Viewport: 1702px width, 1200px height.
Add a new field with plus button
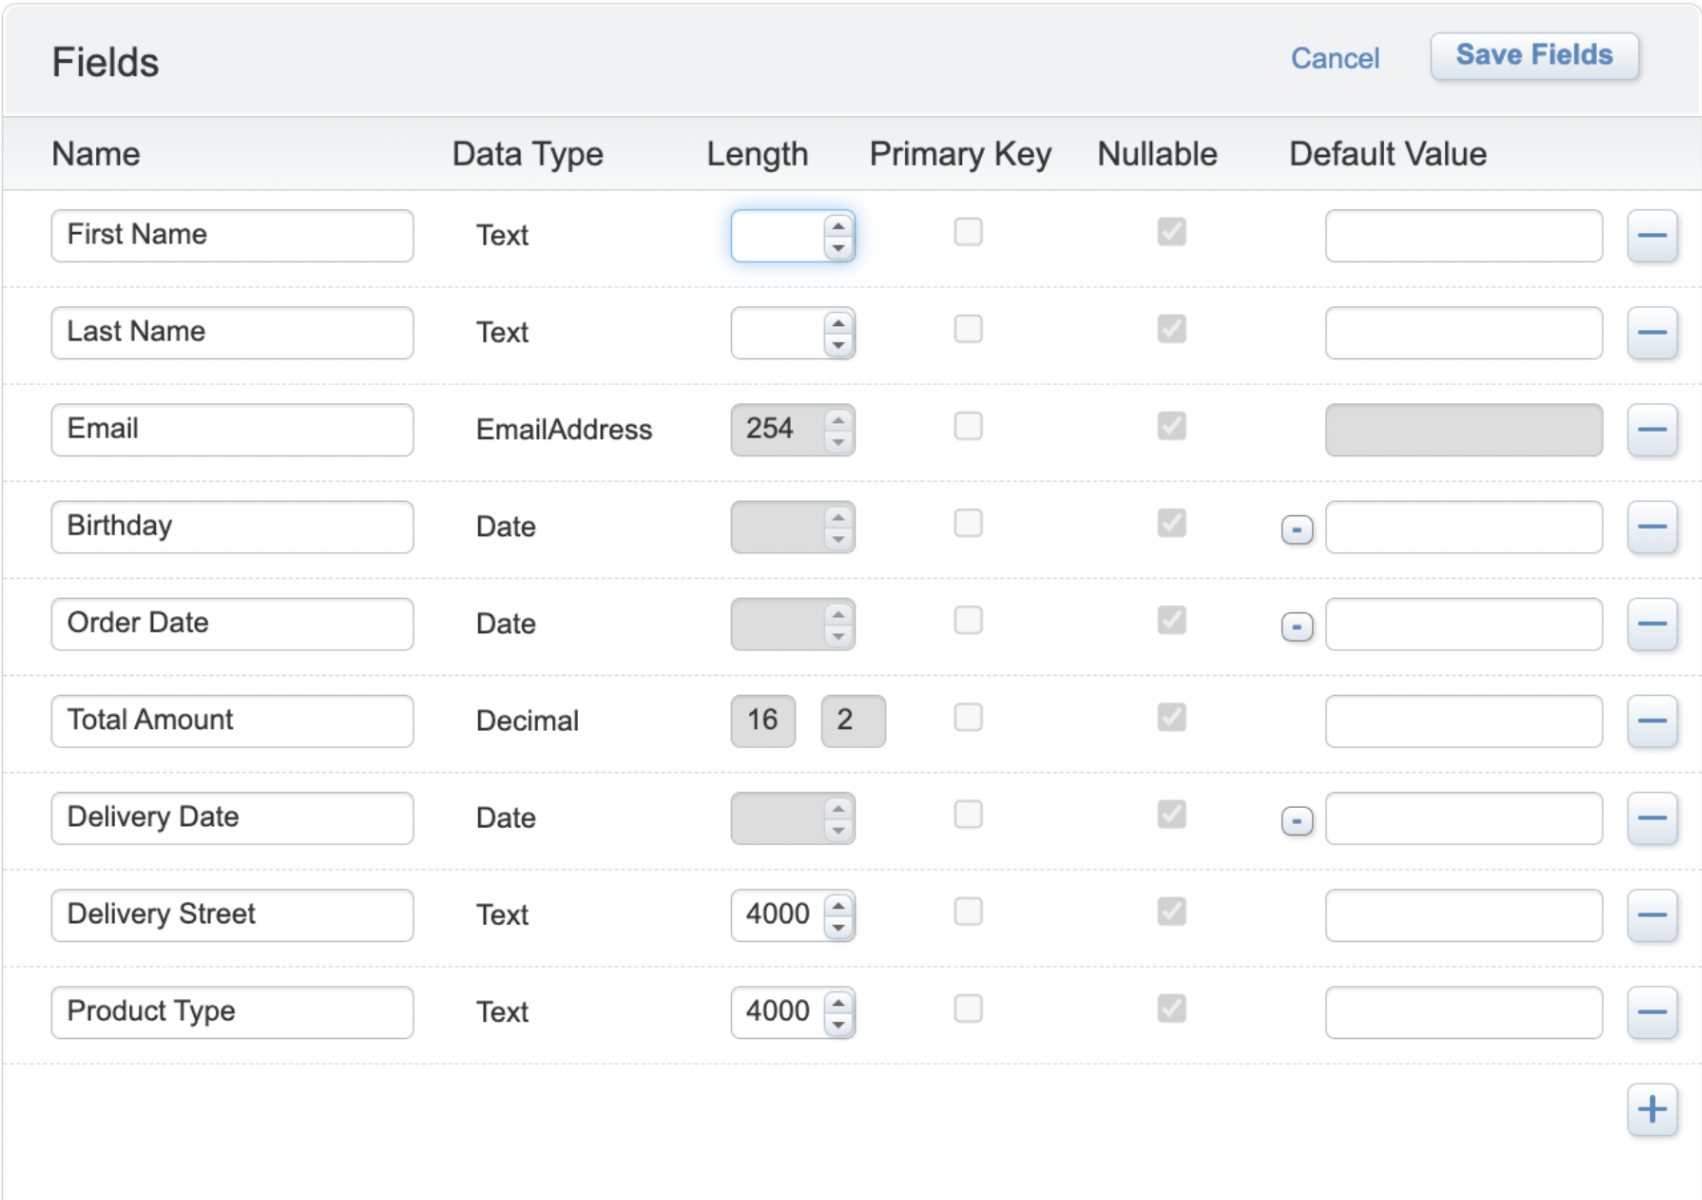(1651, 1109)
